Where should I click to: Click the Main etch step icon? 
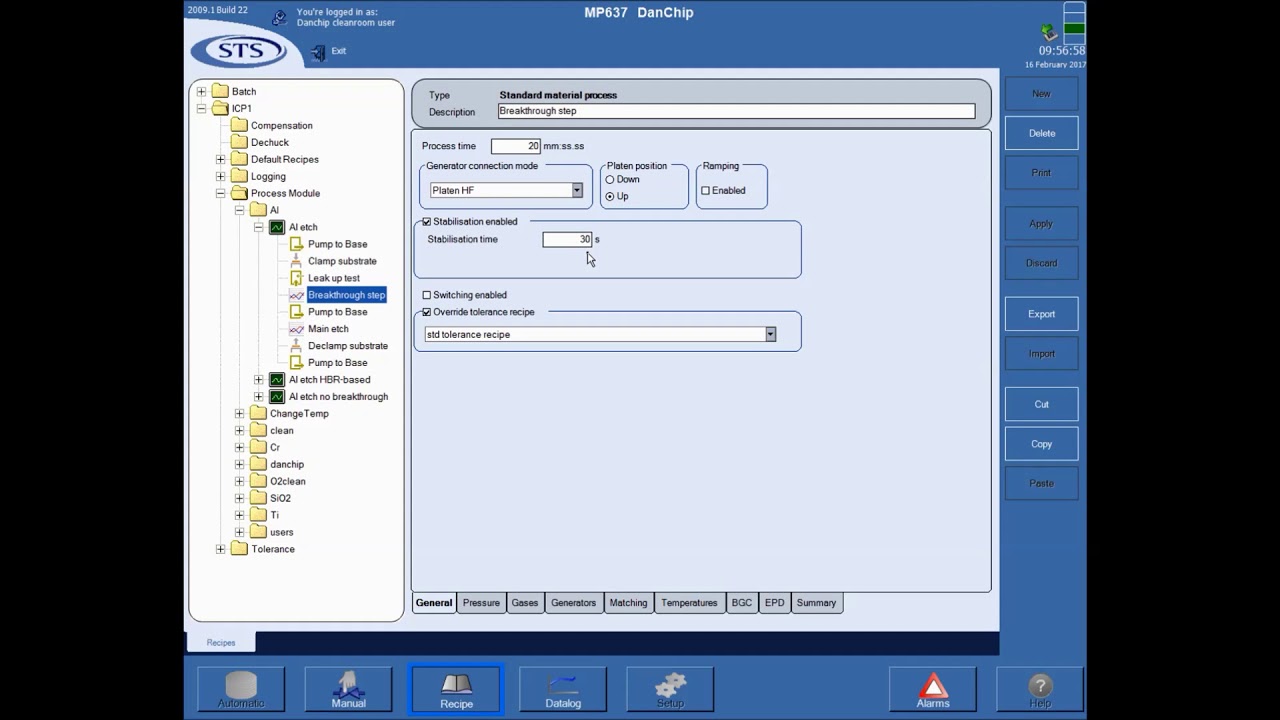coord(296,329)
